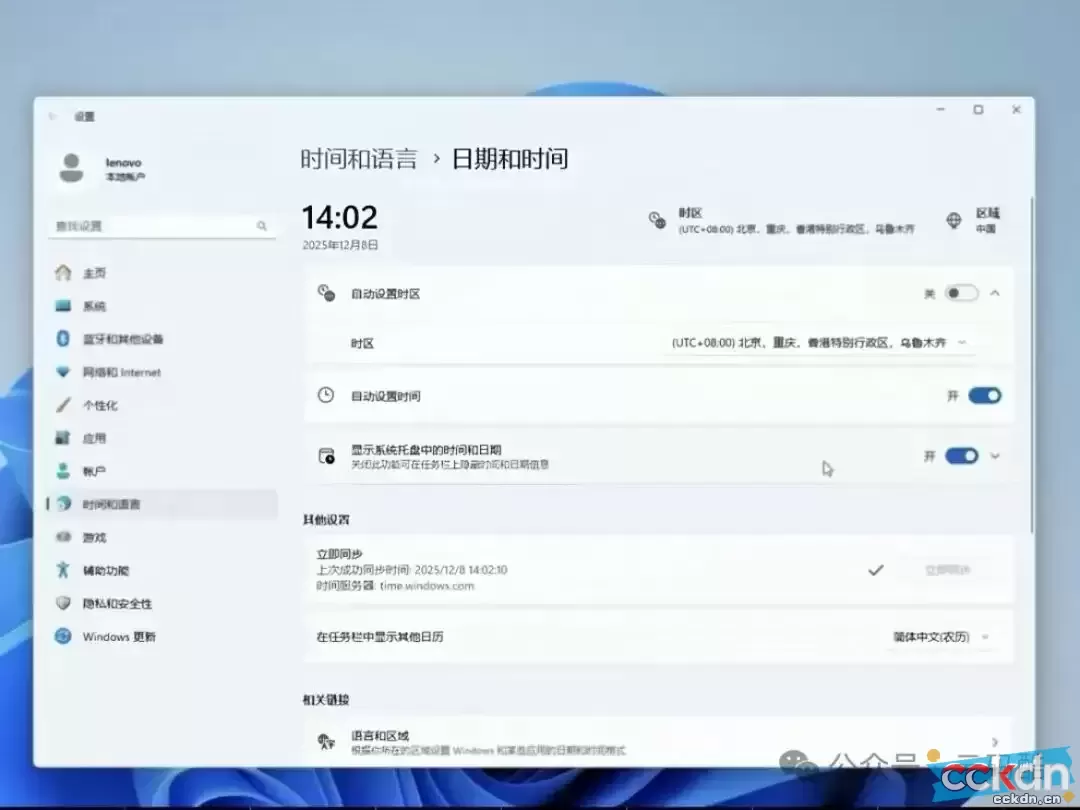
Task: Click the clock icon beside 自动设置时间
Action: pos(326,395)
